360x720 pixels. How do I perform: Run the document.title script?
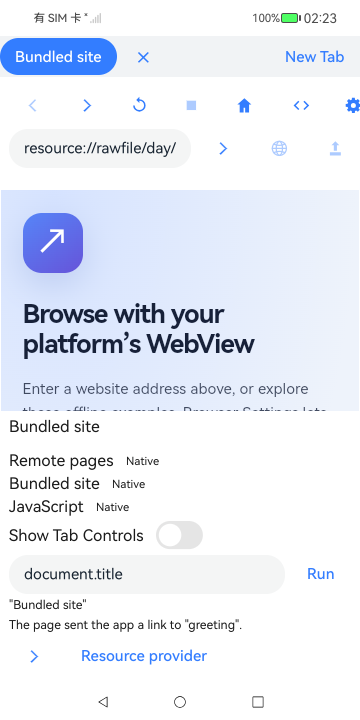[x=321, y=574]
